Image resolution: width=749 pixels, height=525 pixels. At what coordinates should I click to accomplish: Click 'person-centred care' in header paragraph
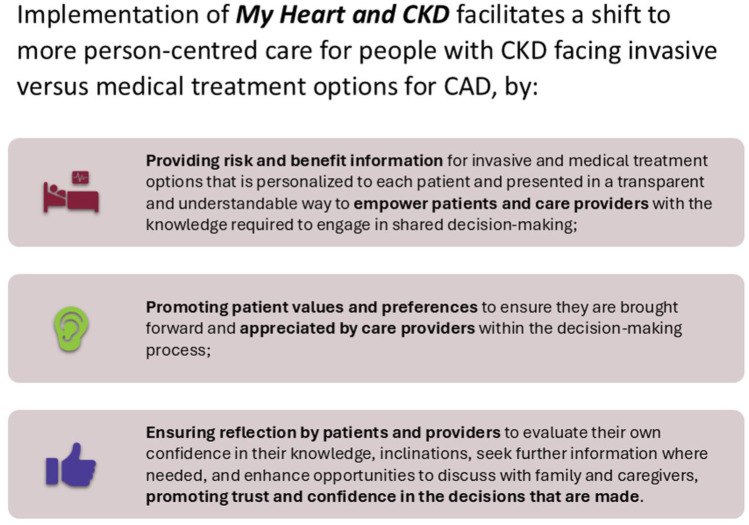tap(198, 51)
